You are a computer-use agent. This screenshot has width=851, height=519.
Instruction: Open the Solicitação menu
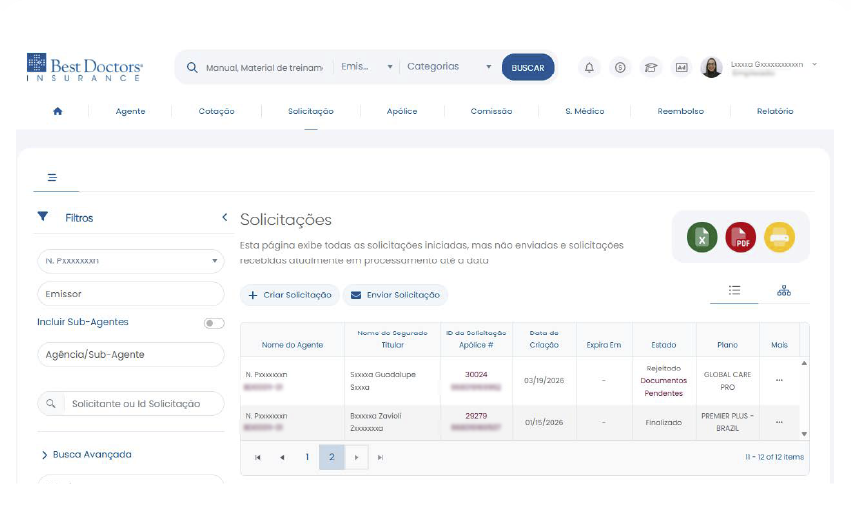[311, 111]
